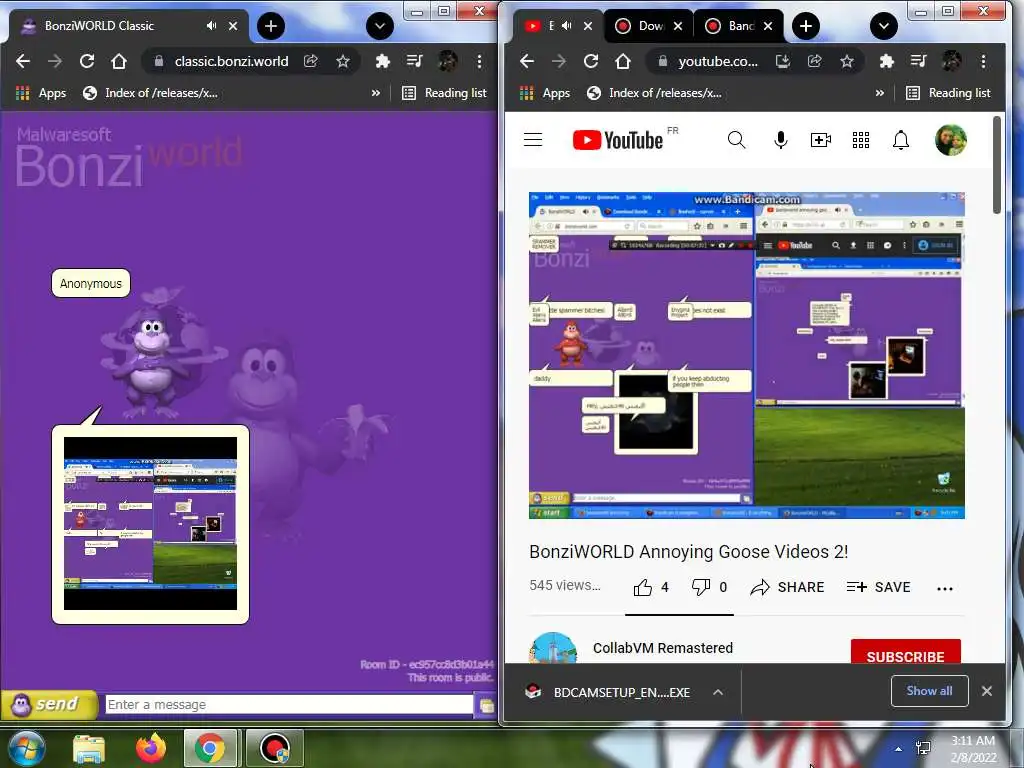Click the Bonzi send button
1024x768 pixels.
[x=48, y=704]
